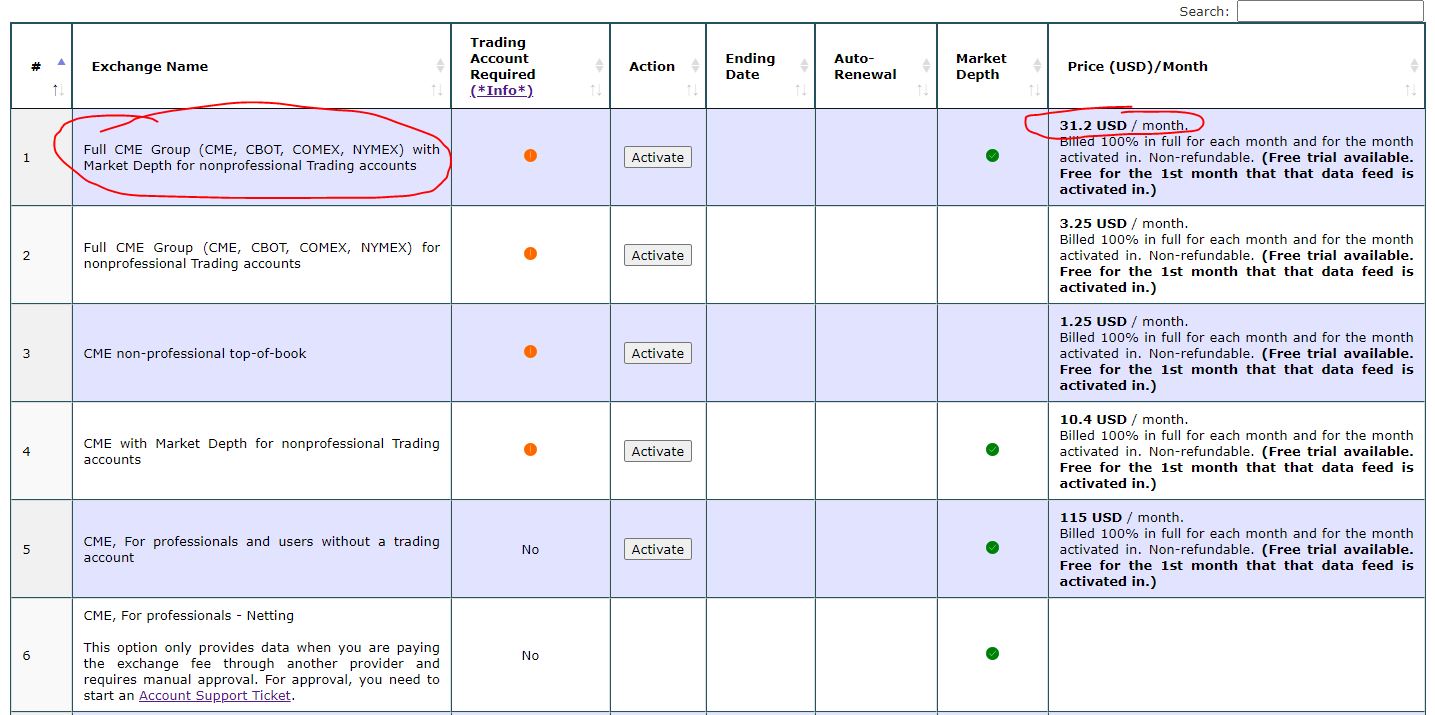1435x715 pixels.
Task: Click row number 1 cell
Action: coord(41,157)
